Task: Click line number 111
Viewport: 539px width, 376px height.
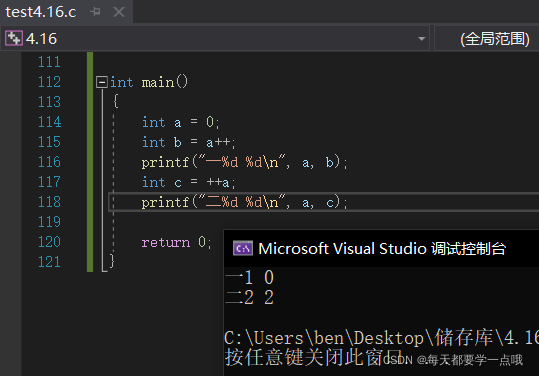Action: tap(50, 62)
